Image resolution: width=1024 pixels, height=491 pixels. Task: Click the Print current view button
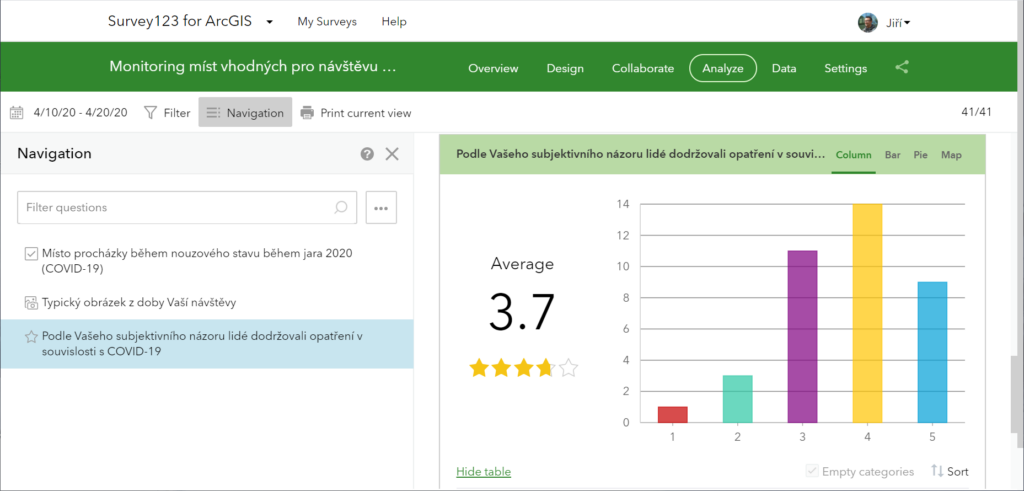point(356,113)
